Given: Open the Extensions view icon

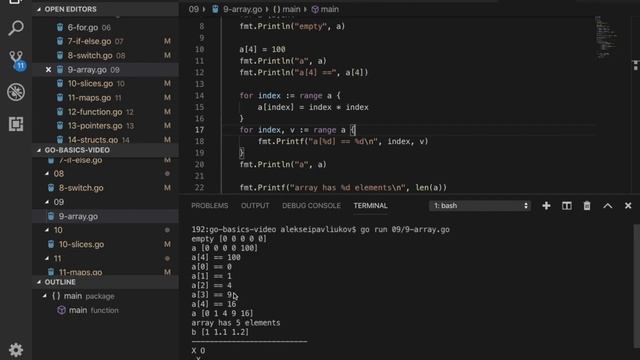Looking at the screenshot, I should click(16, 124).
